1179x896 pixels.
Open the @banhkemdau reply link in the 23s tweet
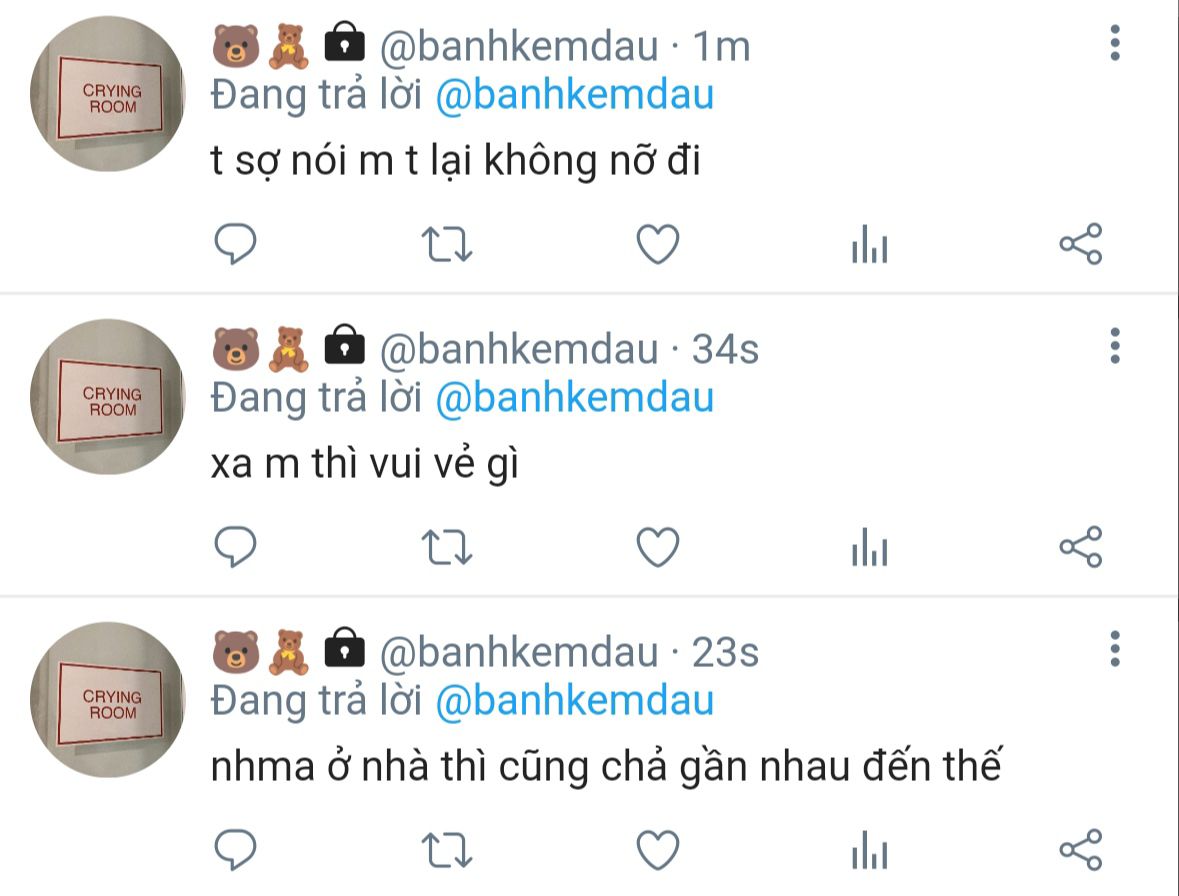coord(574,701)
